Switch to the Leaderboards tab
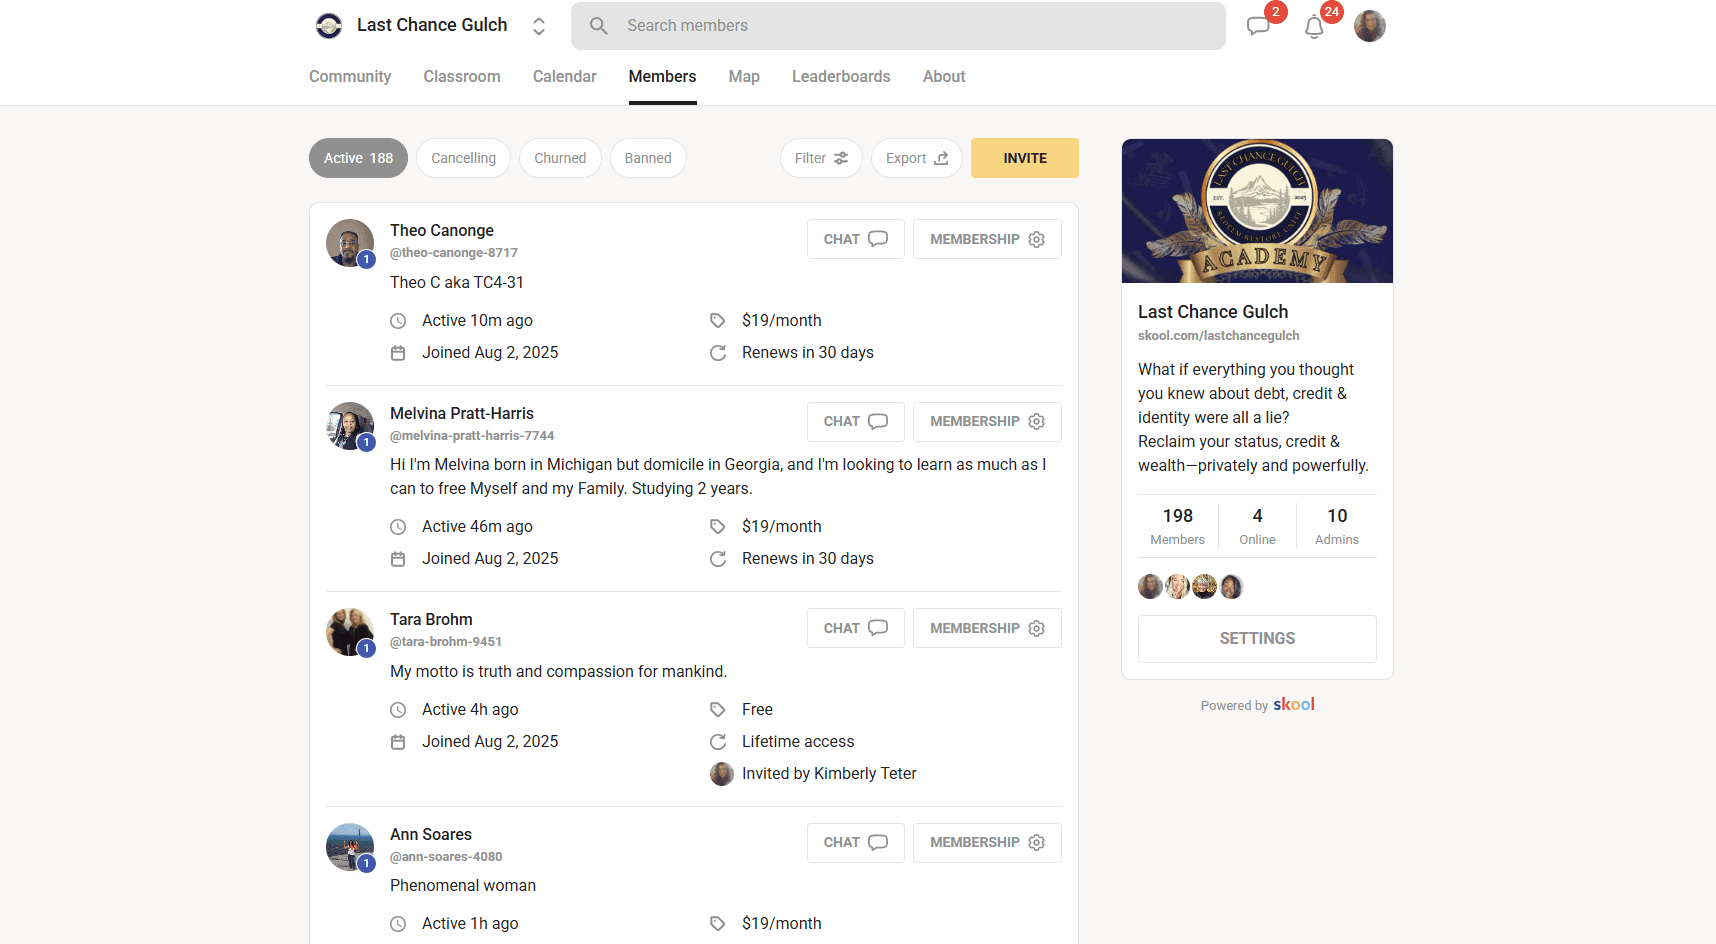The height and width of the screenshot is (944, 1716). pos(841,77)
